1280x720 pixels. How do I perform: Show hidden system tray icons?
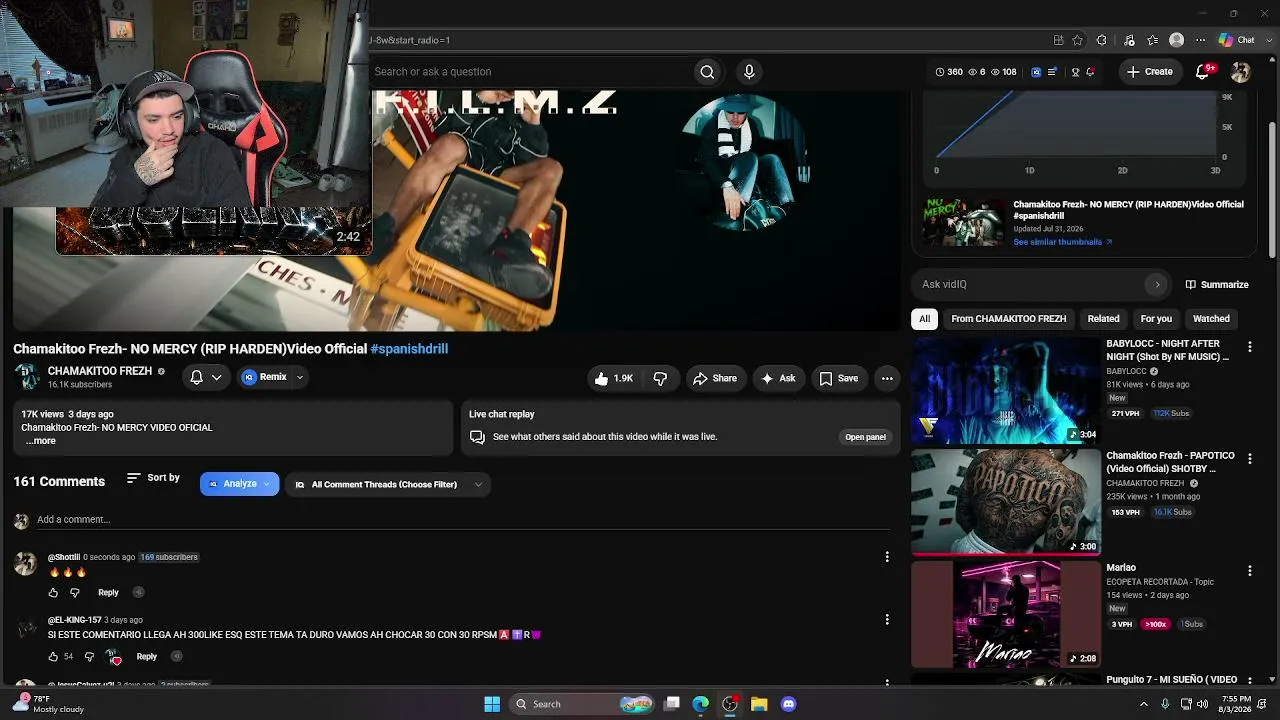1144,704
